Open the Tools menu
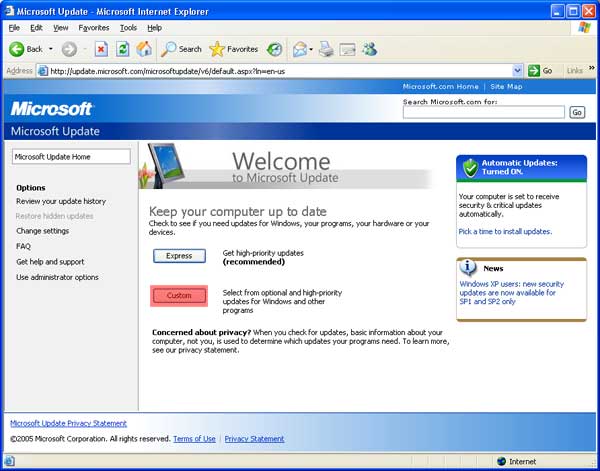Image resolution: width=600 pixels, height=471 pixels. coord(128,28)
